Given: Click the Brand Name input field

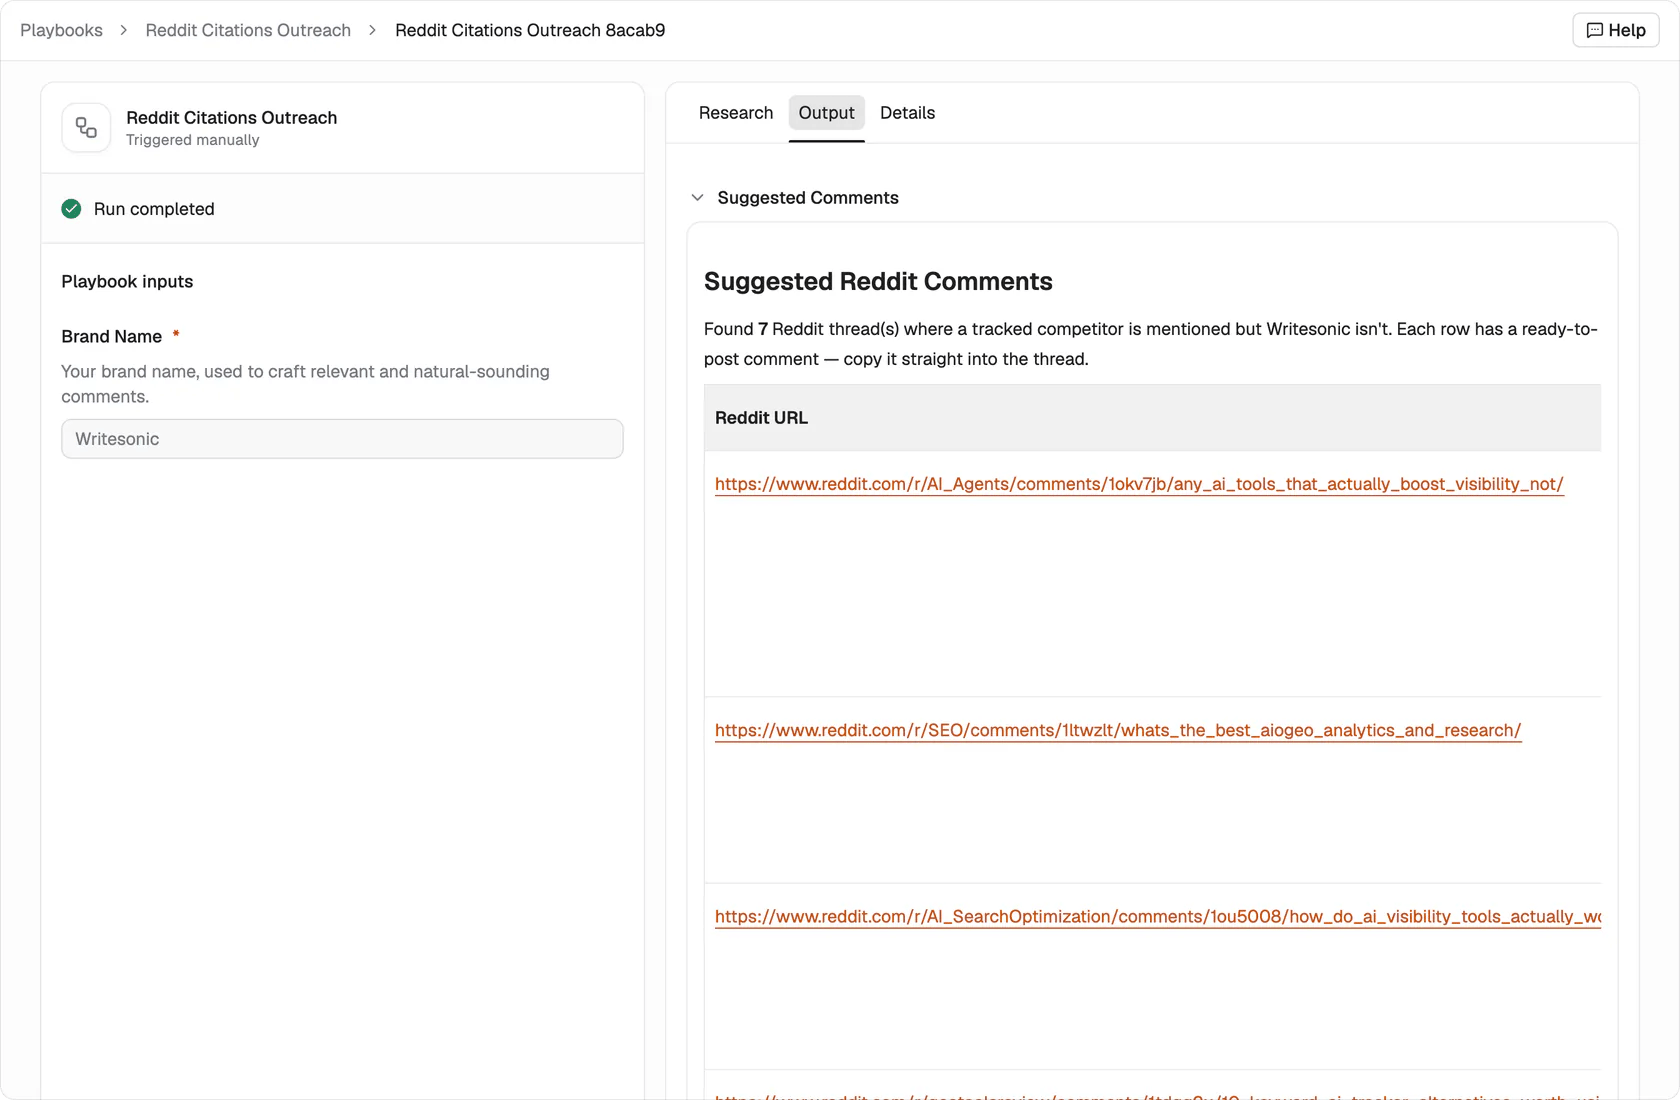Looking at the screenshot, I should tap(342, 439).
